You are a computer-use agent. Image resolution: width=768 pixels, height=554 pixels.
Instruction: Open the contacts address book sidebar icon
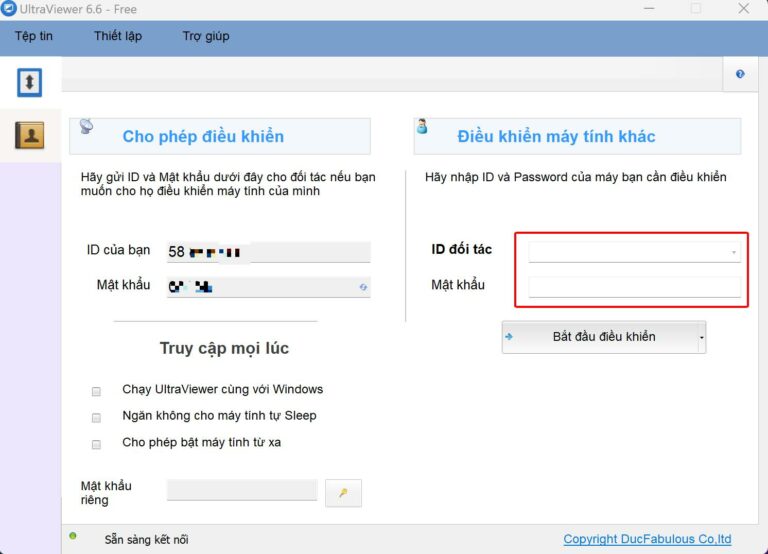pyautogui.click(x=30, y=134)
